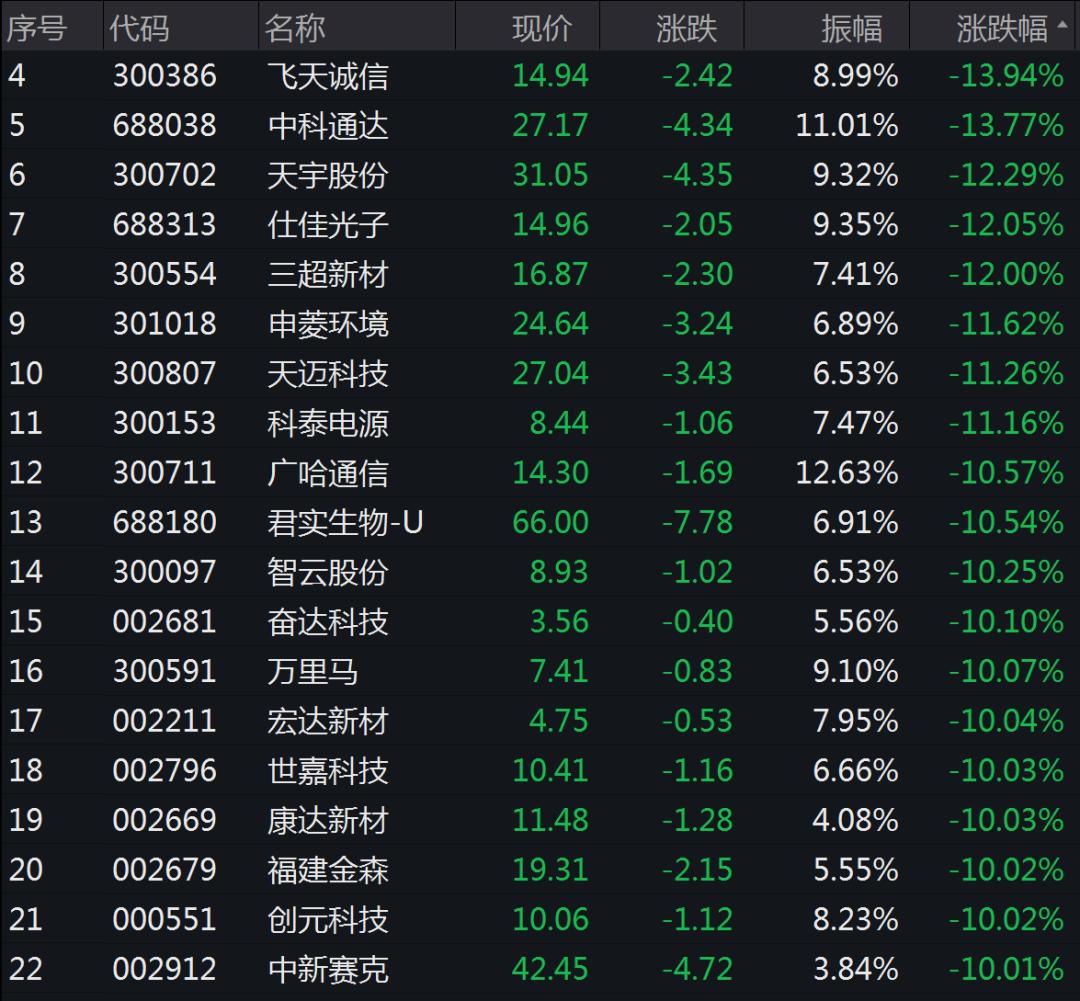The width and height of the screenshot is (1080, 1001).
Task: Select stock name 福建金森
Action: [x=328, y=869]
